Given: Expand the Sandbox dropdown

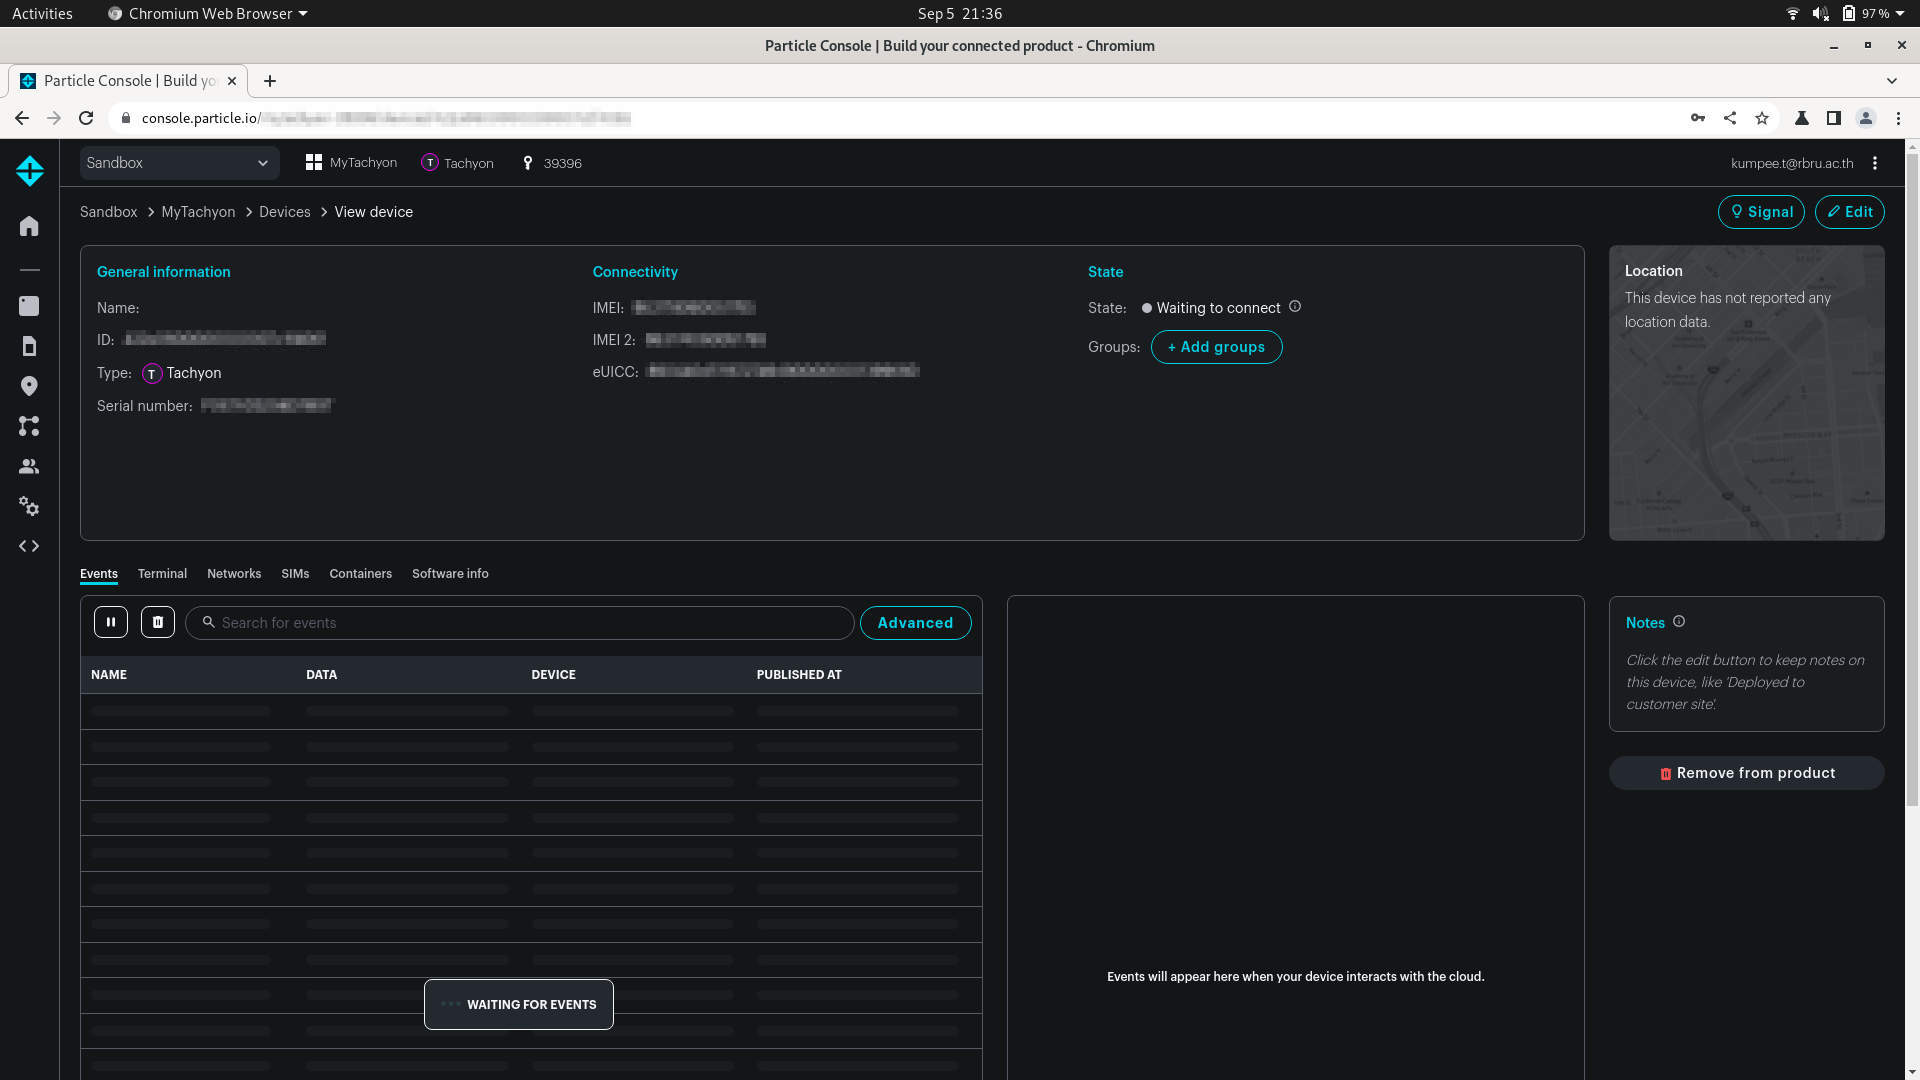Looking at the screenshot, I should coord(179,163).
